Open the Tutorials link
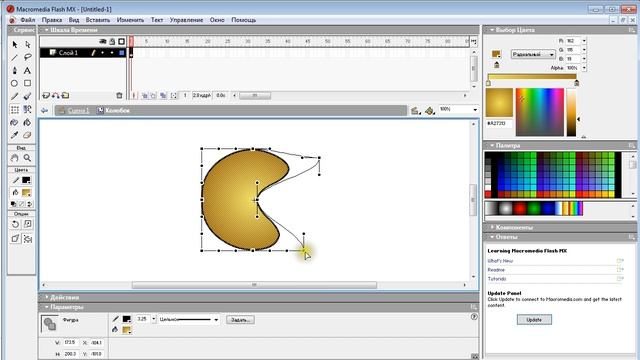This screenshot has height=360, width=640. click(497, 279)
